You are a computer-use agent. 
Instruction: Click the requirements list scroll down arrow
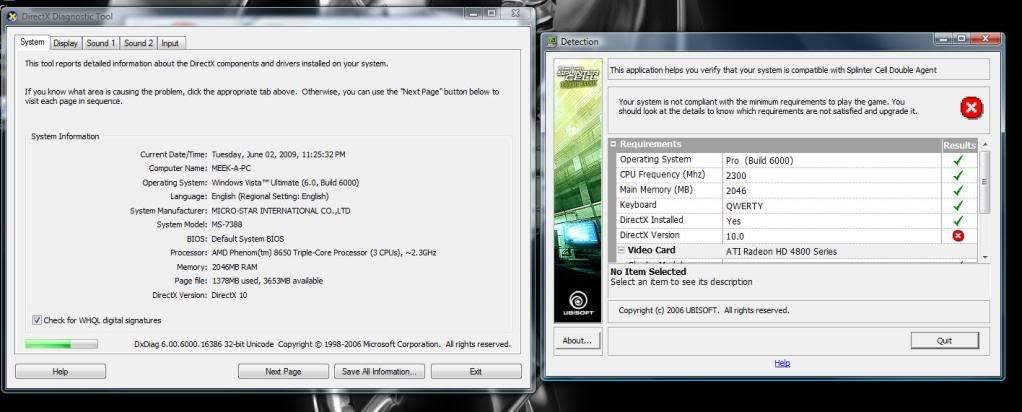point(985,257)
